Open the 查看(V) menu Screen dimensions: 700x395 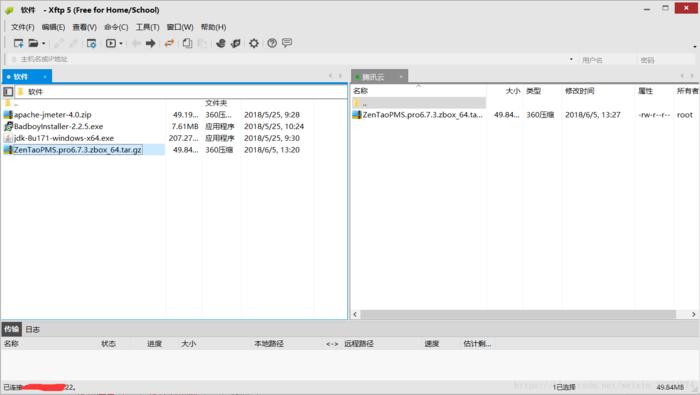[85, 27]
